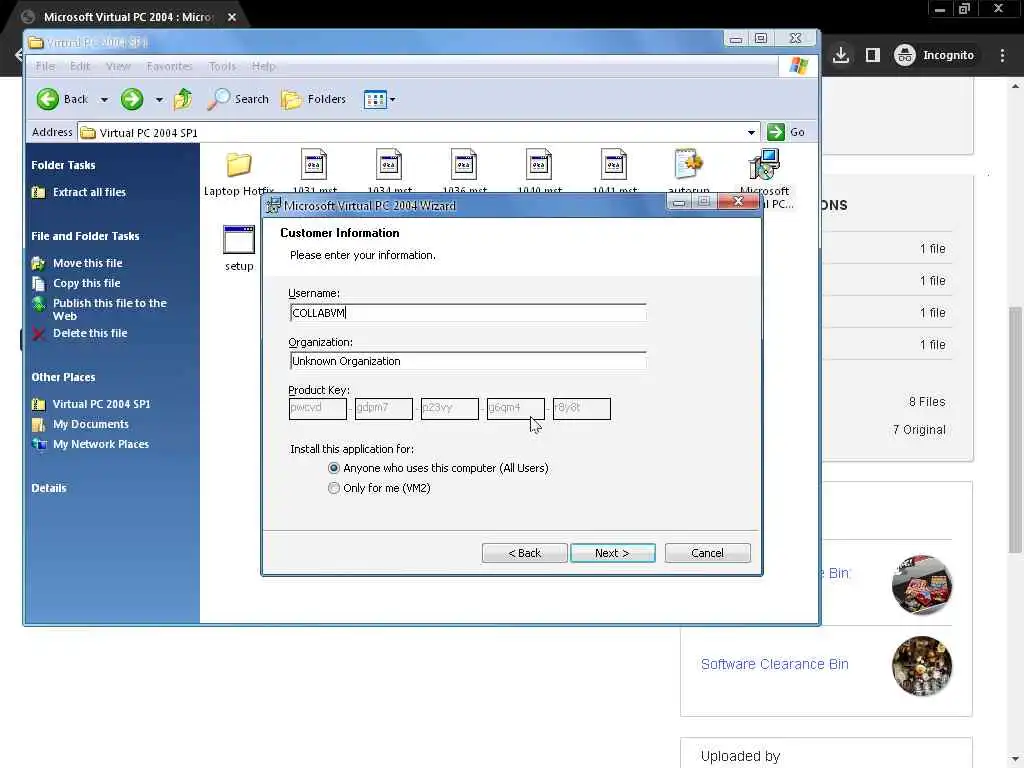Screen dimensions: 1024x768
Task: Click the Organization text field
Action: click(468, 361)
